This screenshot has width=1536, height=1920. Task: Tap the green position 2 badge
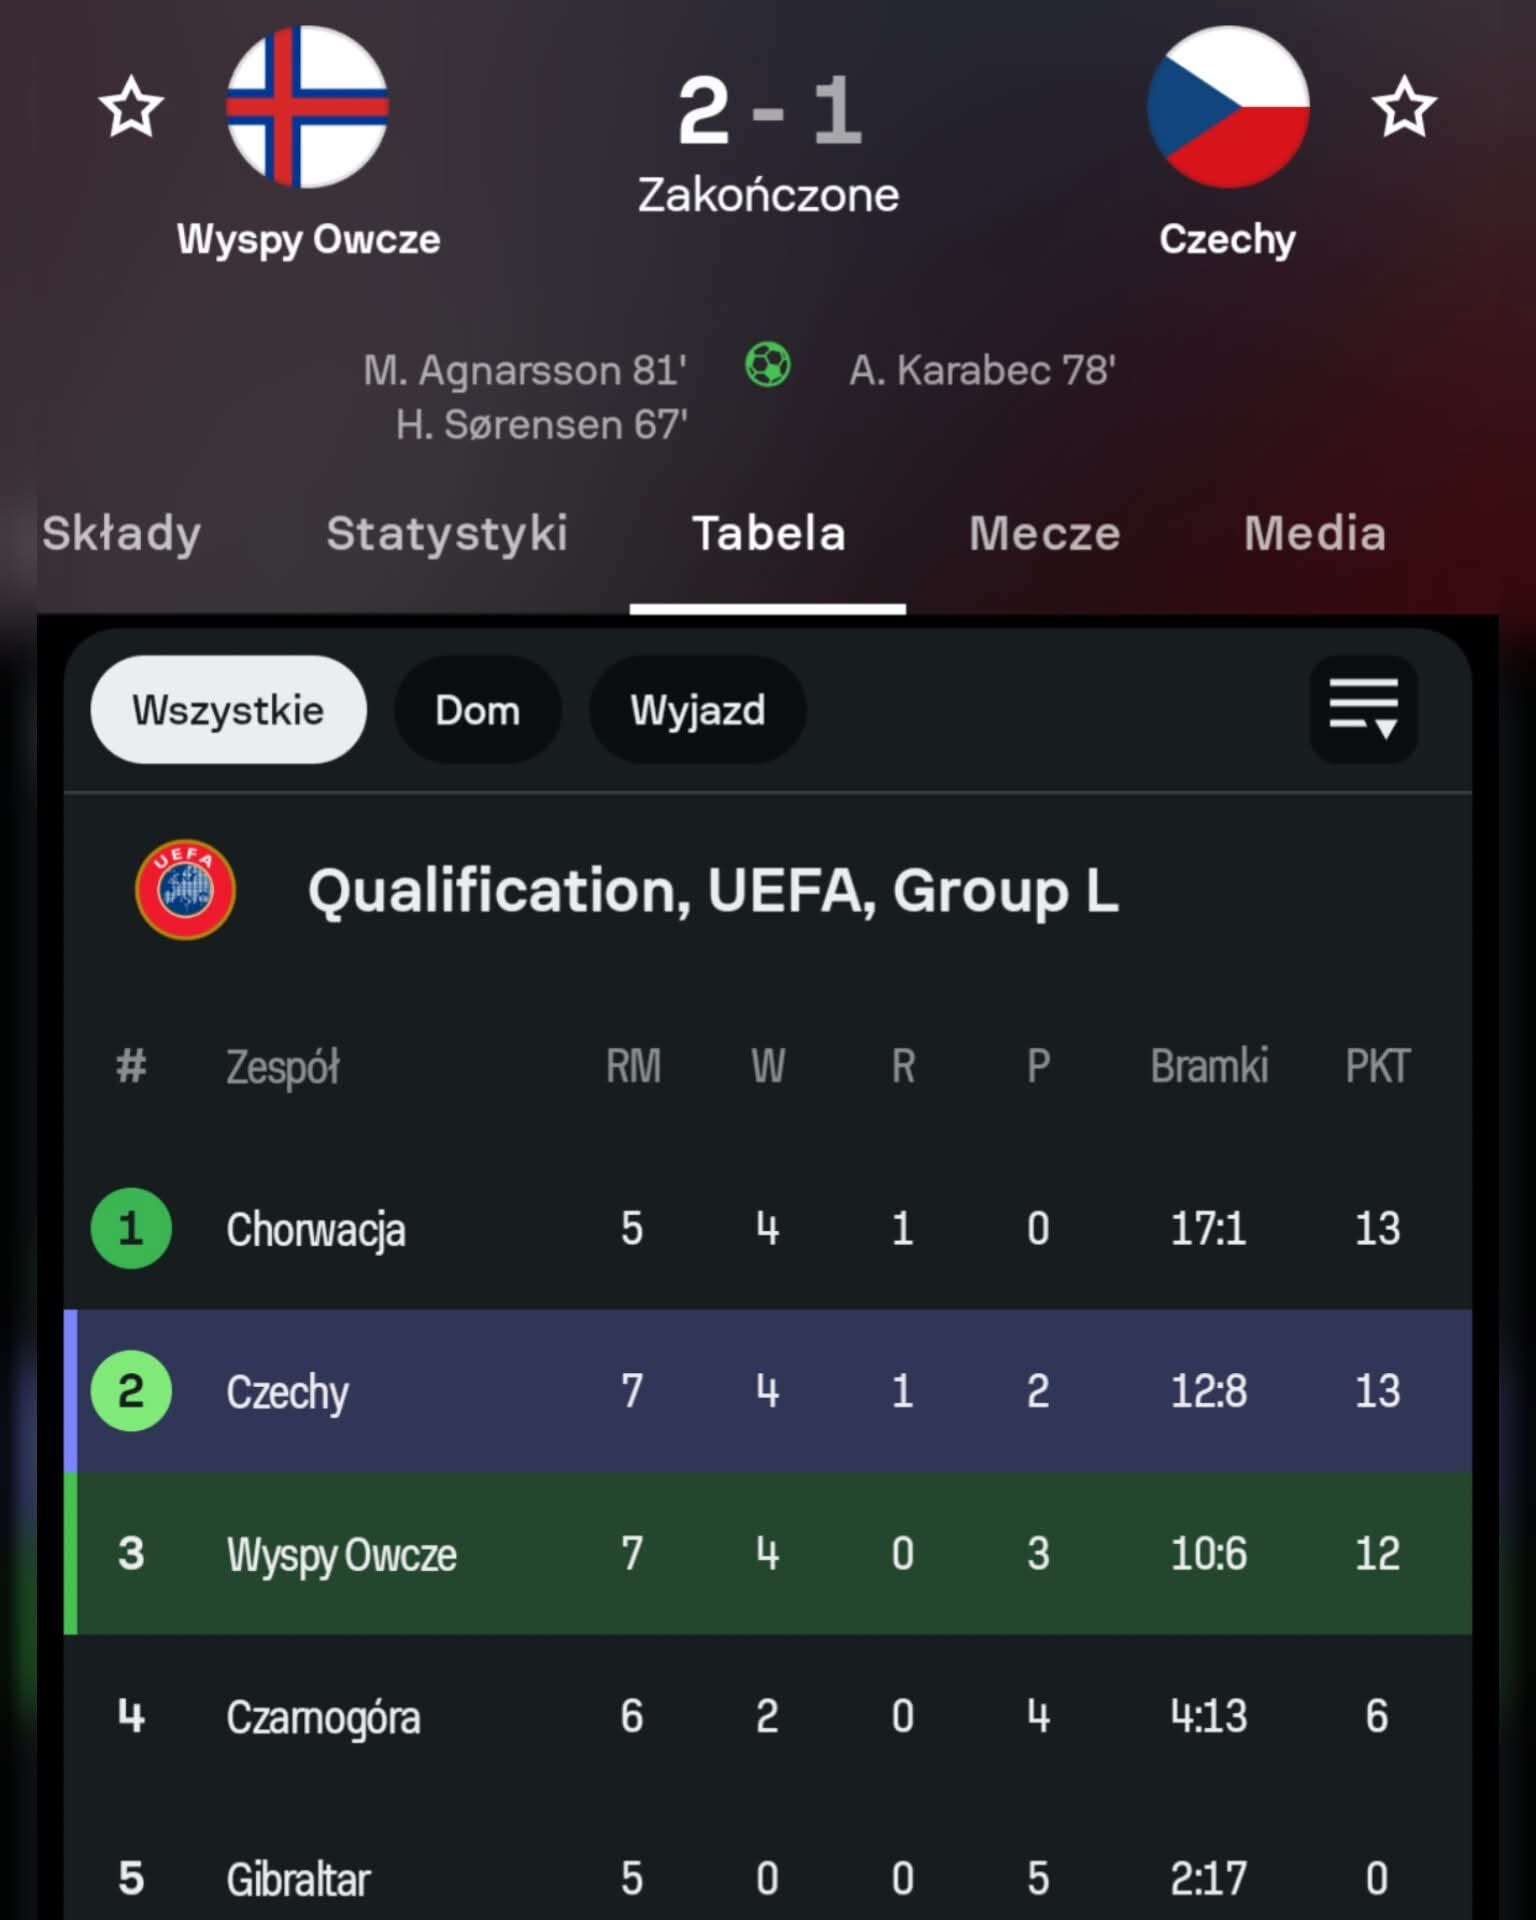click(x=131, y=1391)
